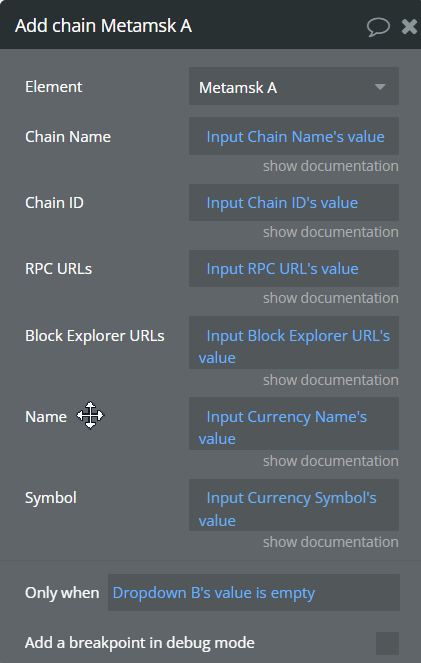Show documentation under Chain ID
Screen dimensions: 421x663
(331, 232)
